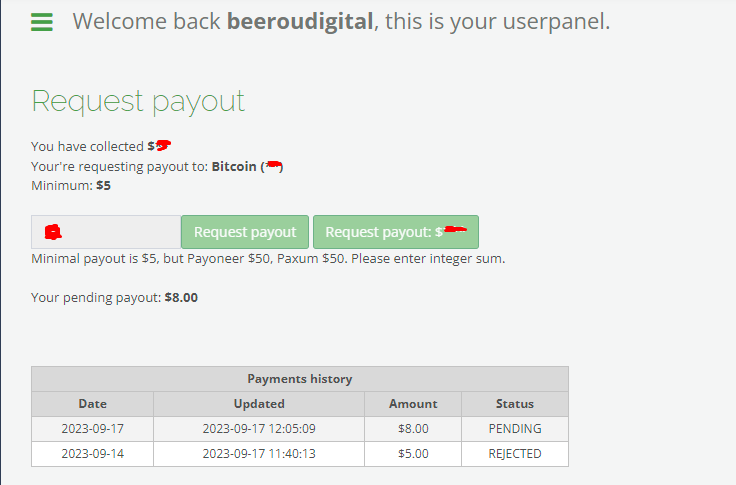Select the 2023-09-17 date cell
Screen dimensions: 736x485
pos(92,429)
